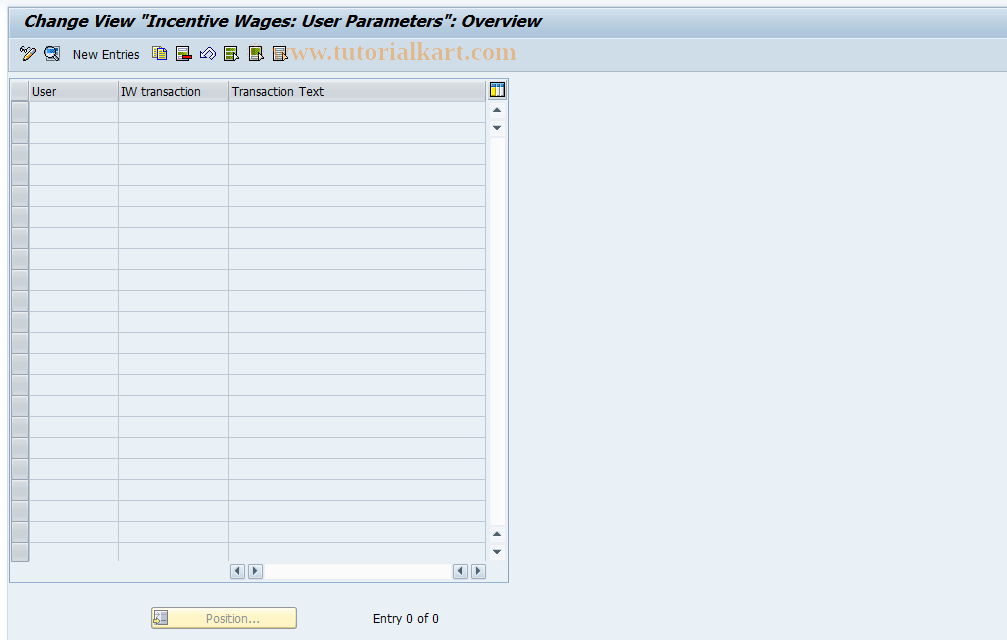Click the Copy As icon
The image size is (1007, 640).
159,54
